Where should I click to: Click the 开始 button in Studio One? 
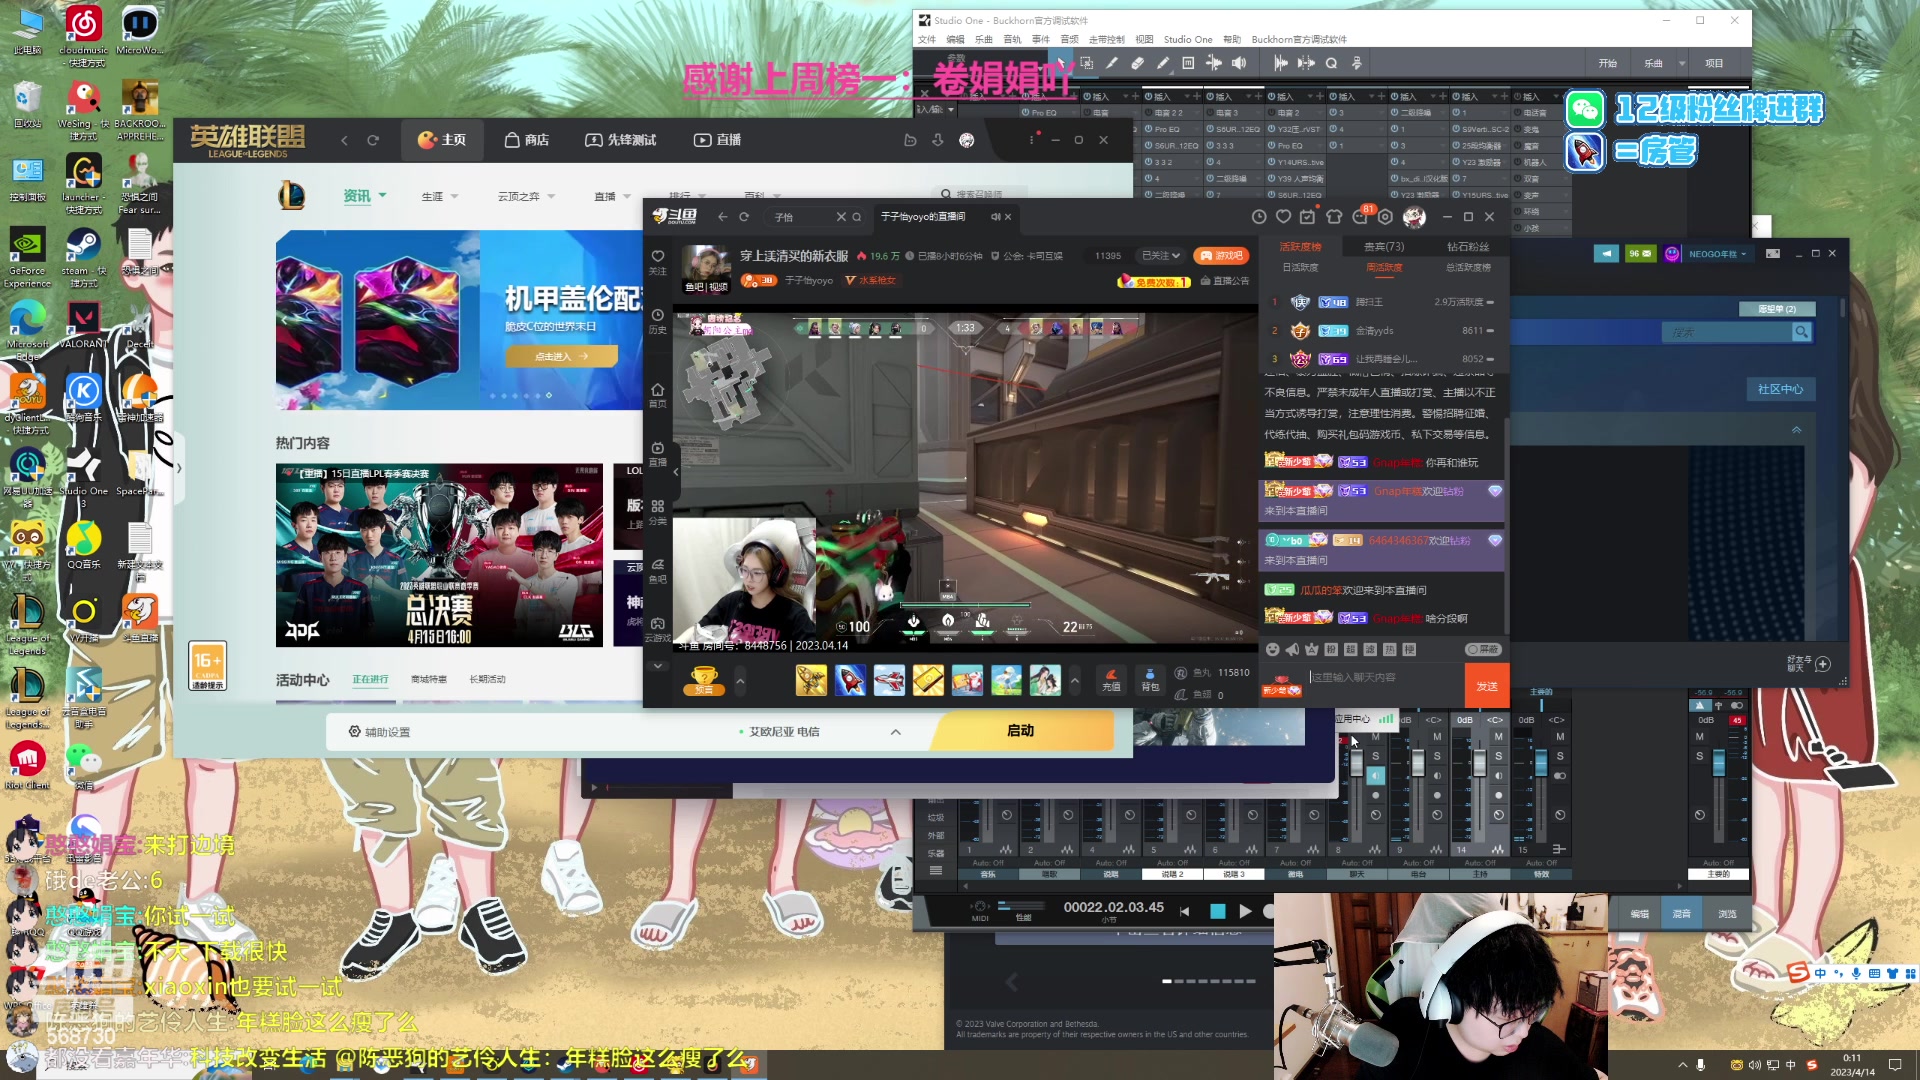1607,63
